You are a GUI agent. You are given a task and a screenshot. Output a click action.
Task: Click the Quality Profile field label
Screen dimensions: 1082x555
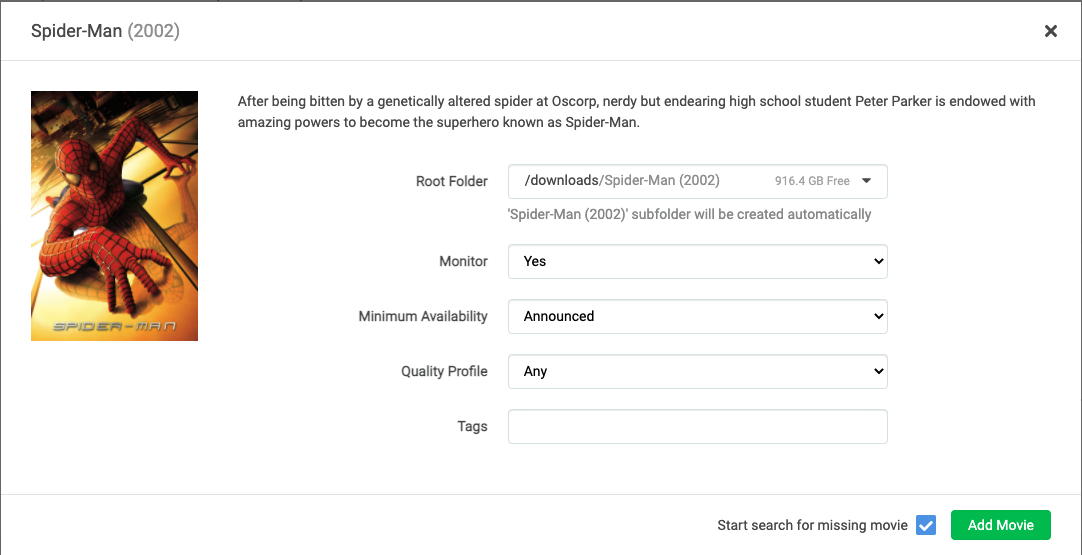[x=444, y=371]
